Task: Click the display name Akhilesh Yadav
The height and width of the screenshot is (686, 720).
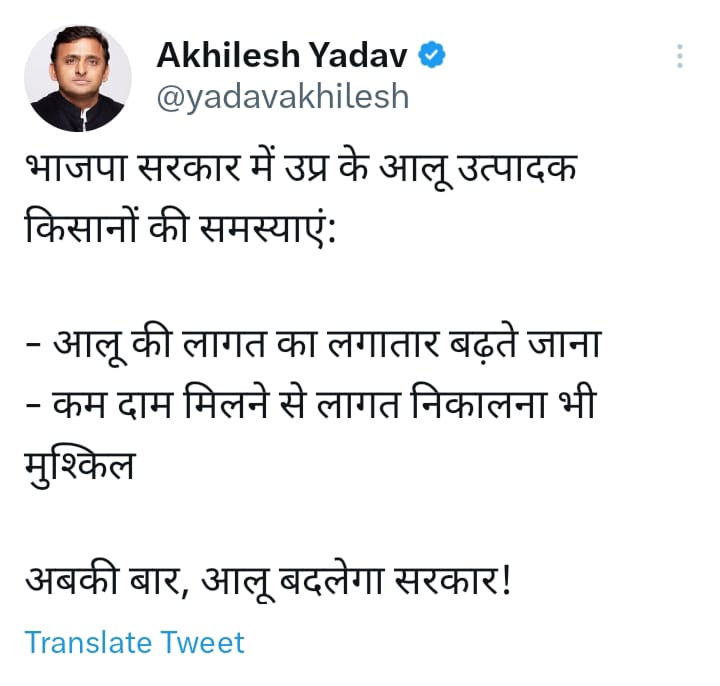Action: [282, 55]
